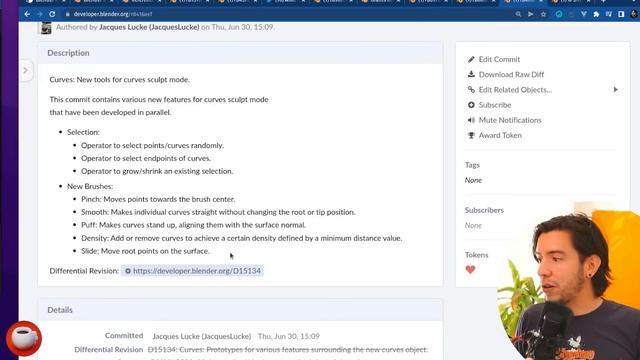The image size is (640, 360).
Task: Open Edit Related Objects... menu
Action: (515, 89)
